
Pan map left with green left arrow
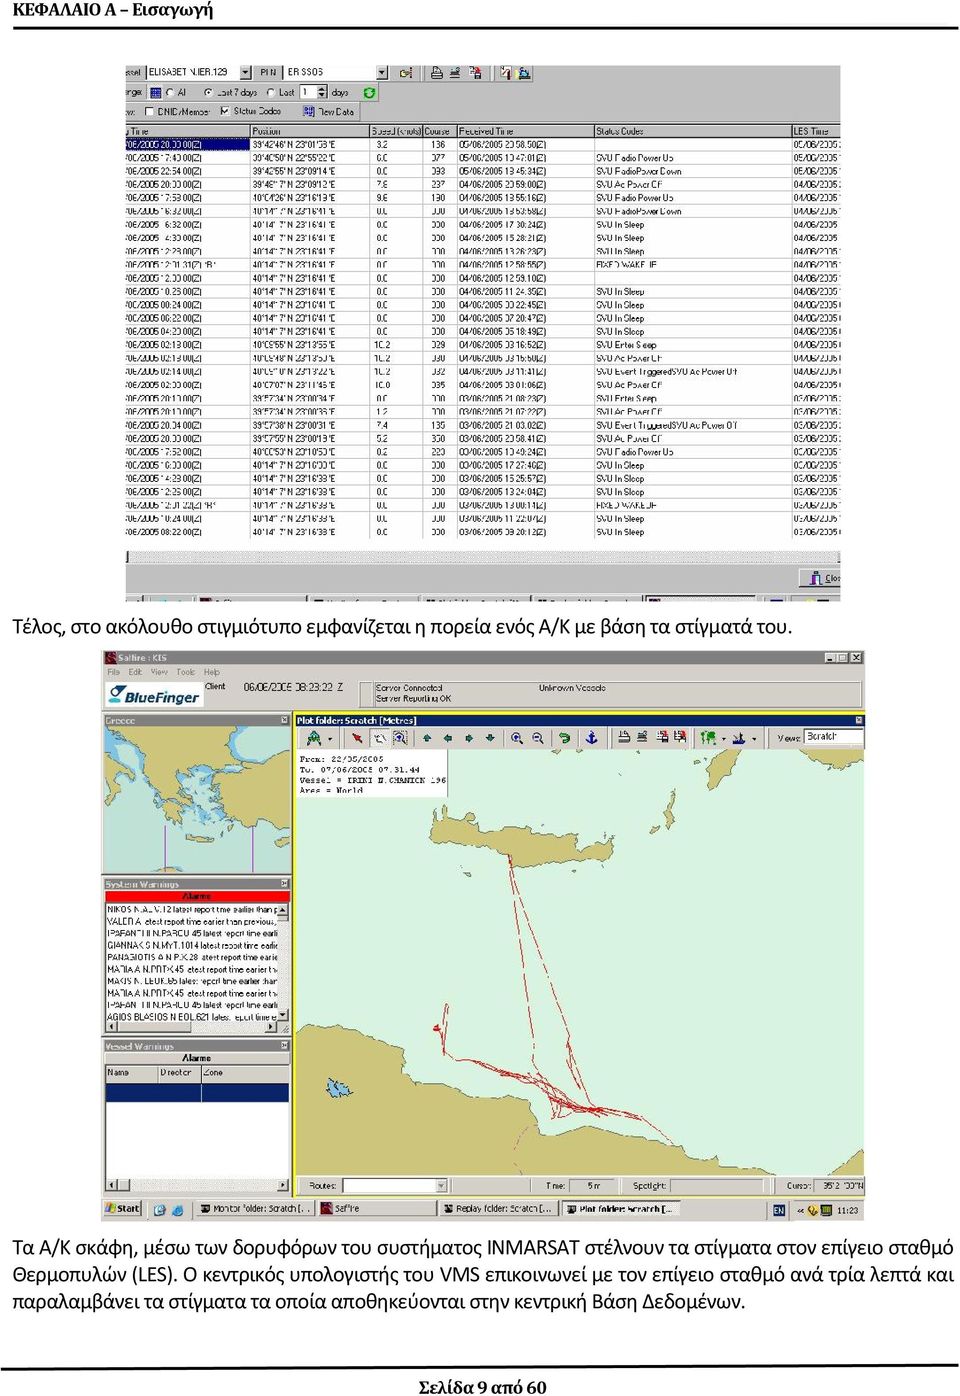point(448,738)
